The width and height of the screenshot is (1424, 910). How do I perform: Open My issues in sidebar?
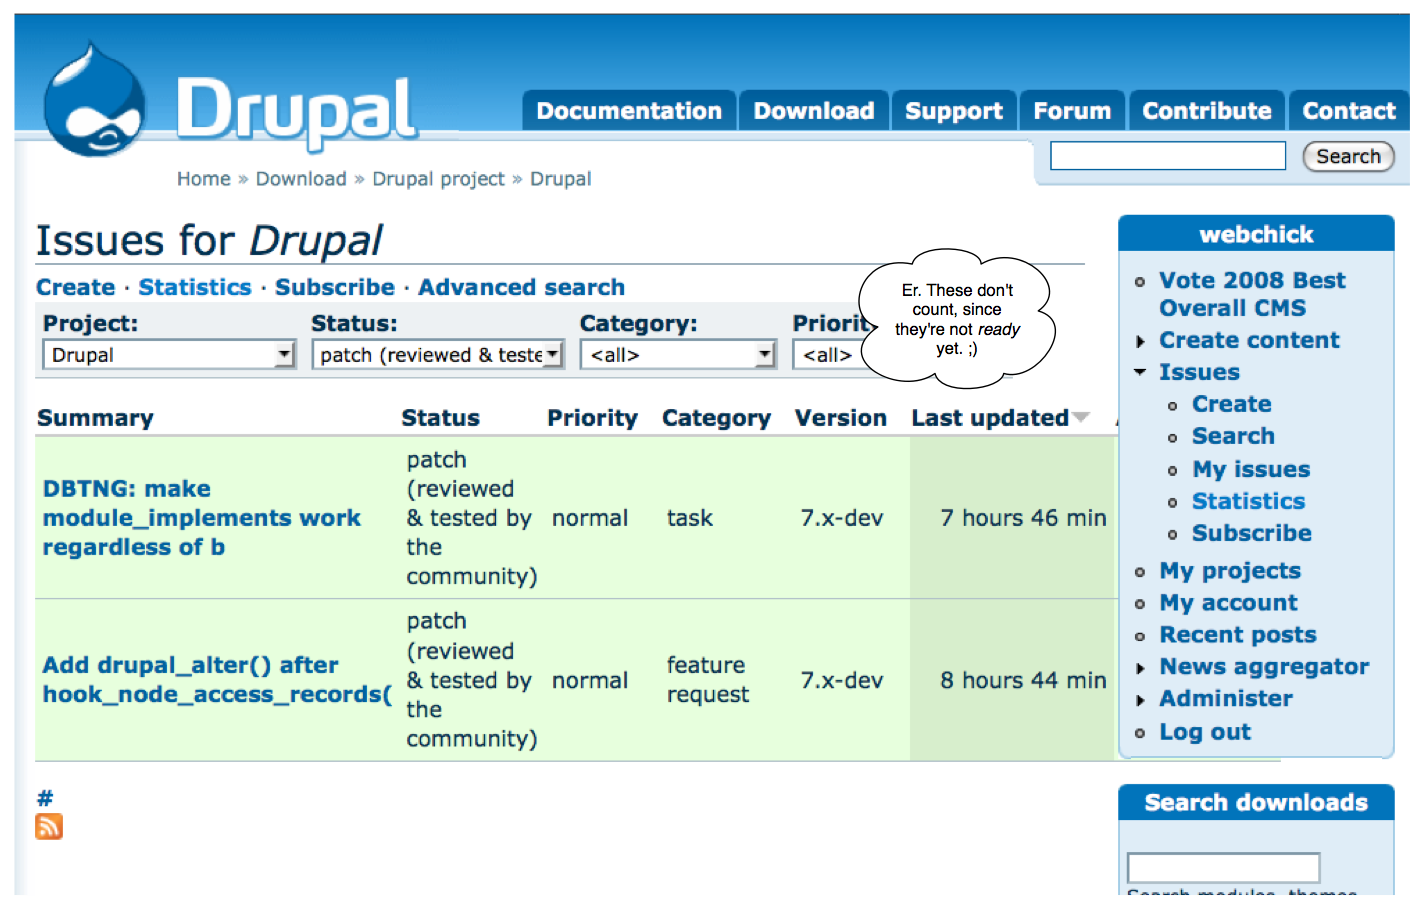[x=1251, y=469]
